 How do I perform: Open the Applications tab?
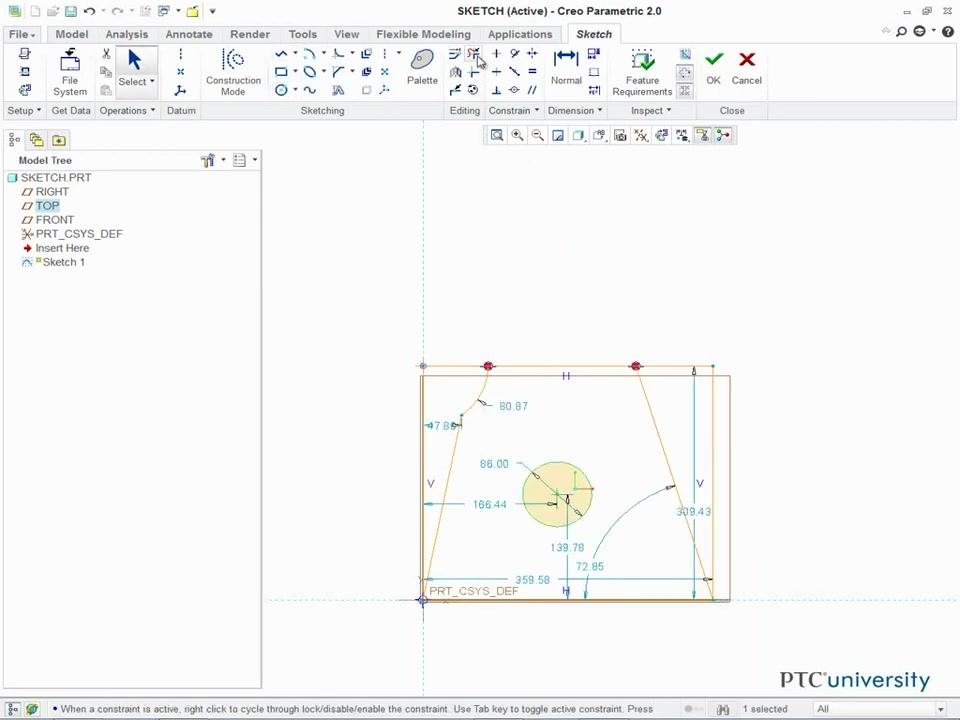520,34
